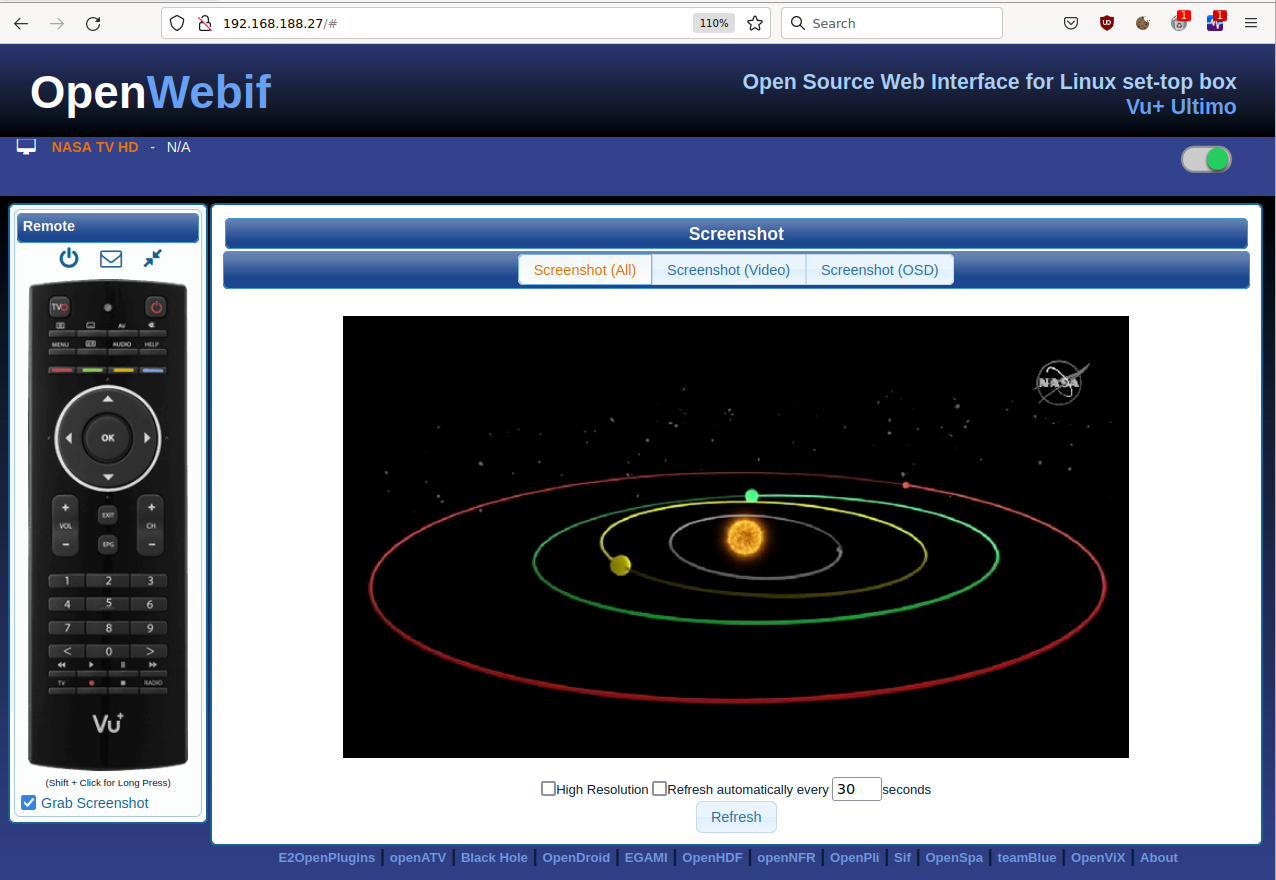Open the openATV footer link
1276x880 pixels.
pos(418,858)
